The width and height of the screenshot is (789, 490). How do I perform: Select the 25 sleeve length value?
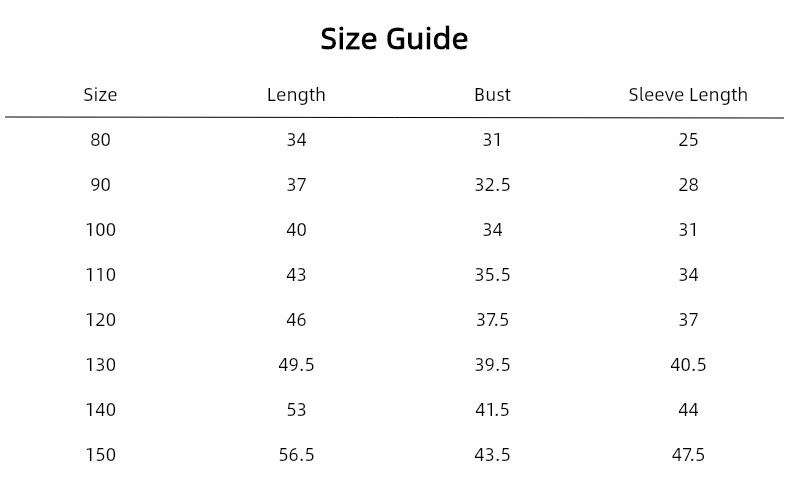point(688,139)
